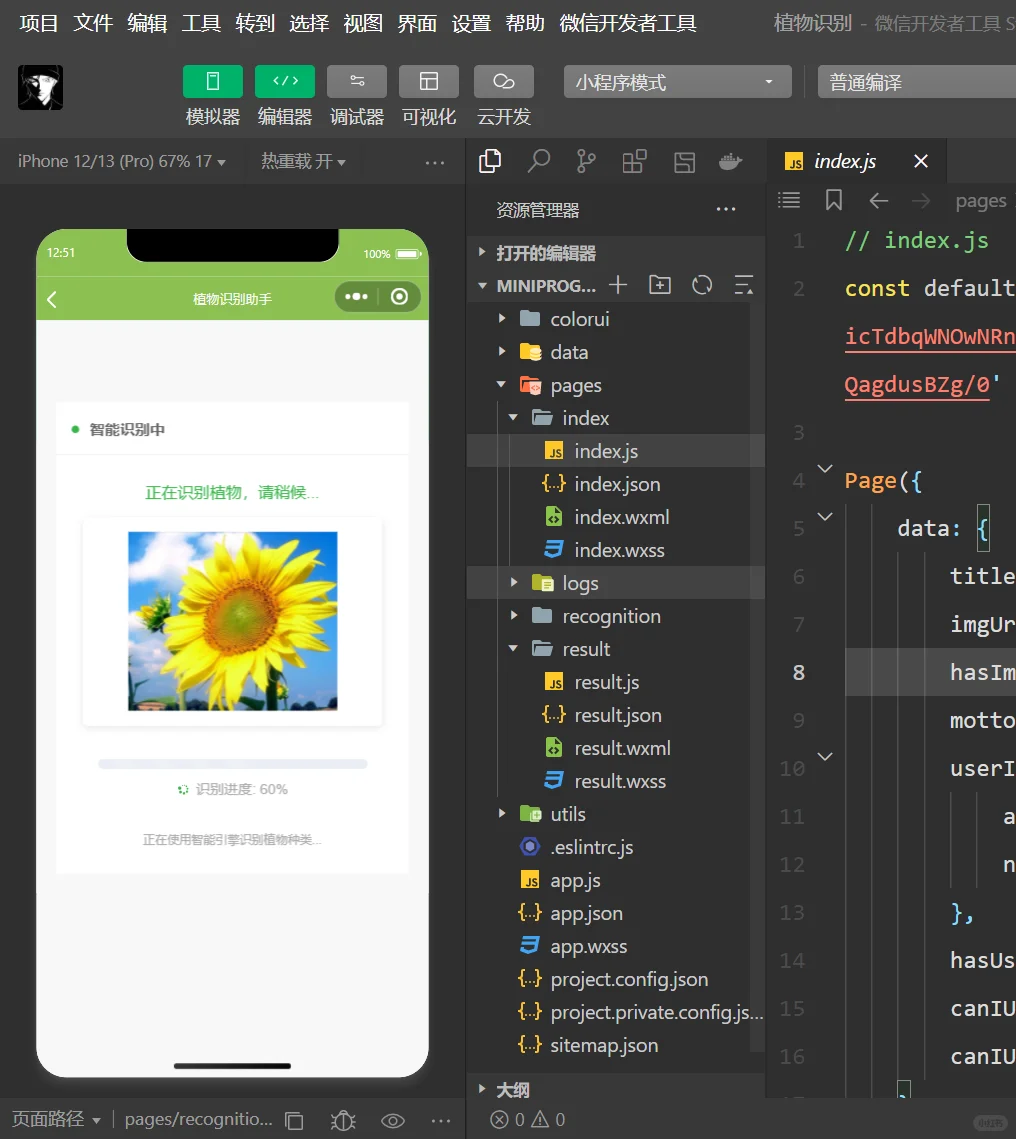Close mini program with capsule circle
Viewport: 1016px width, 1139px height.
click(399, 296)
